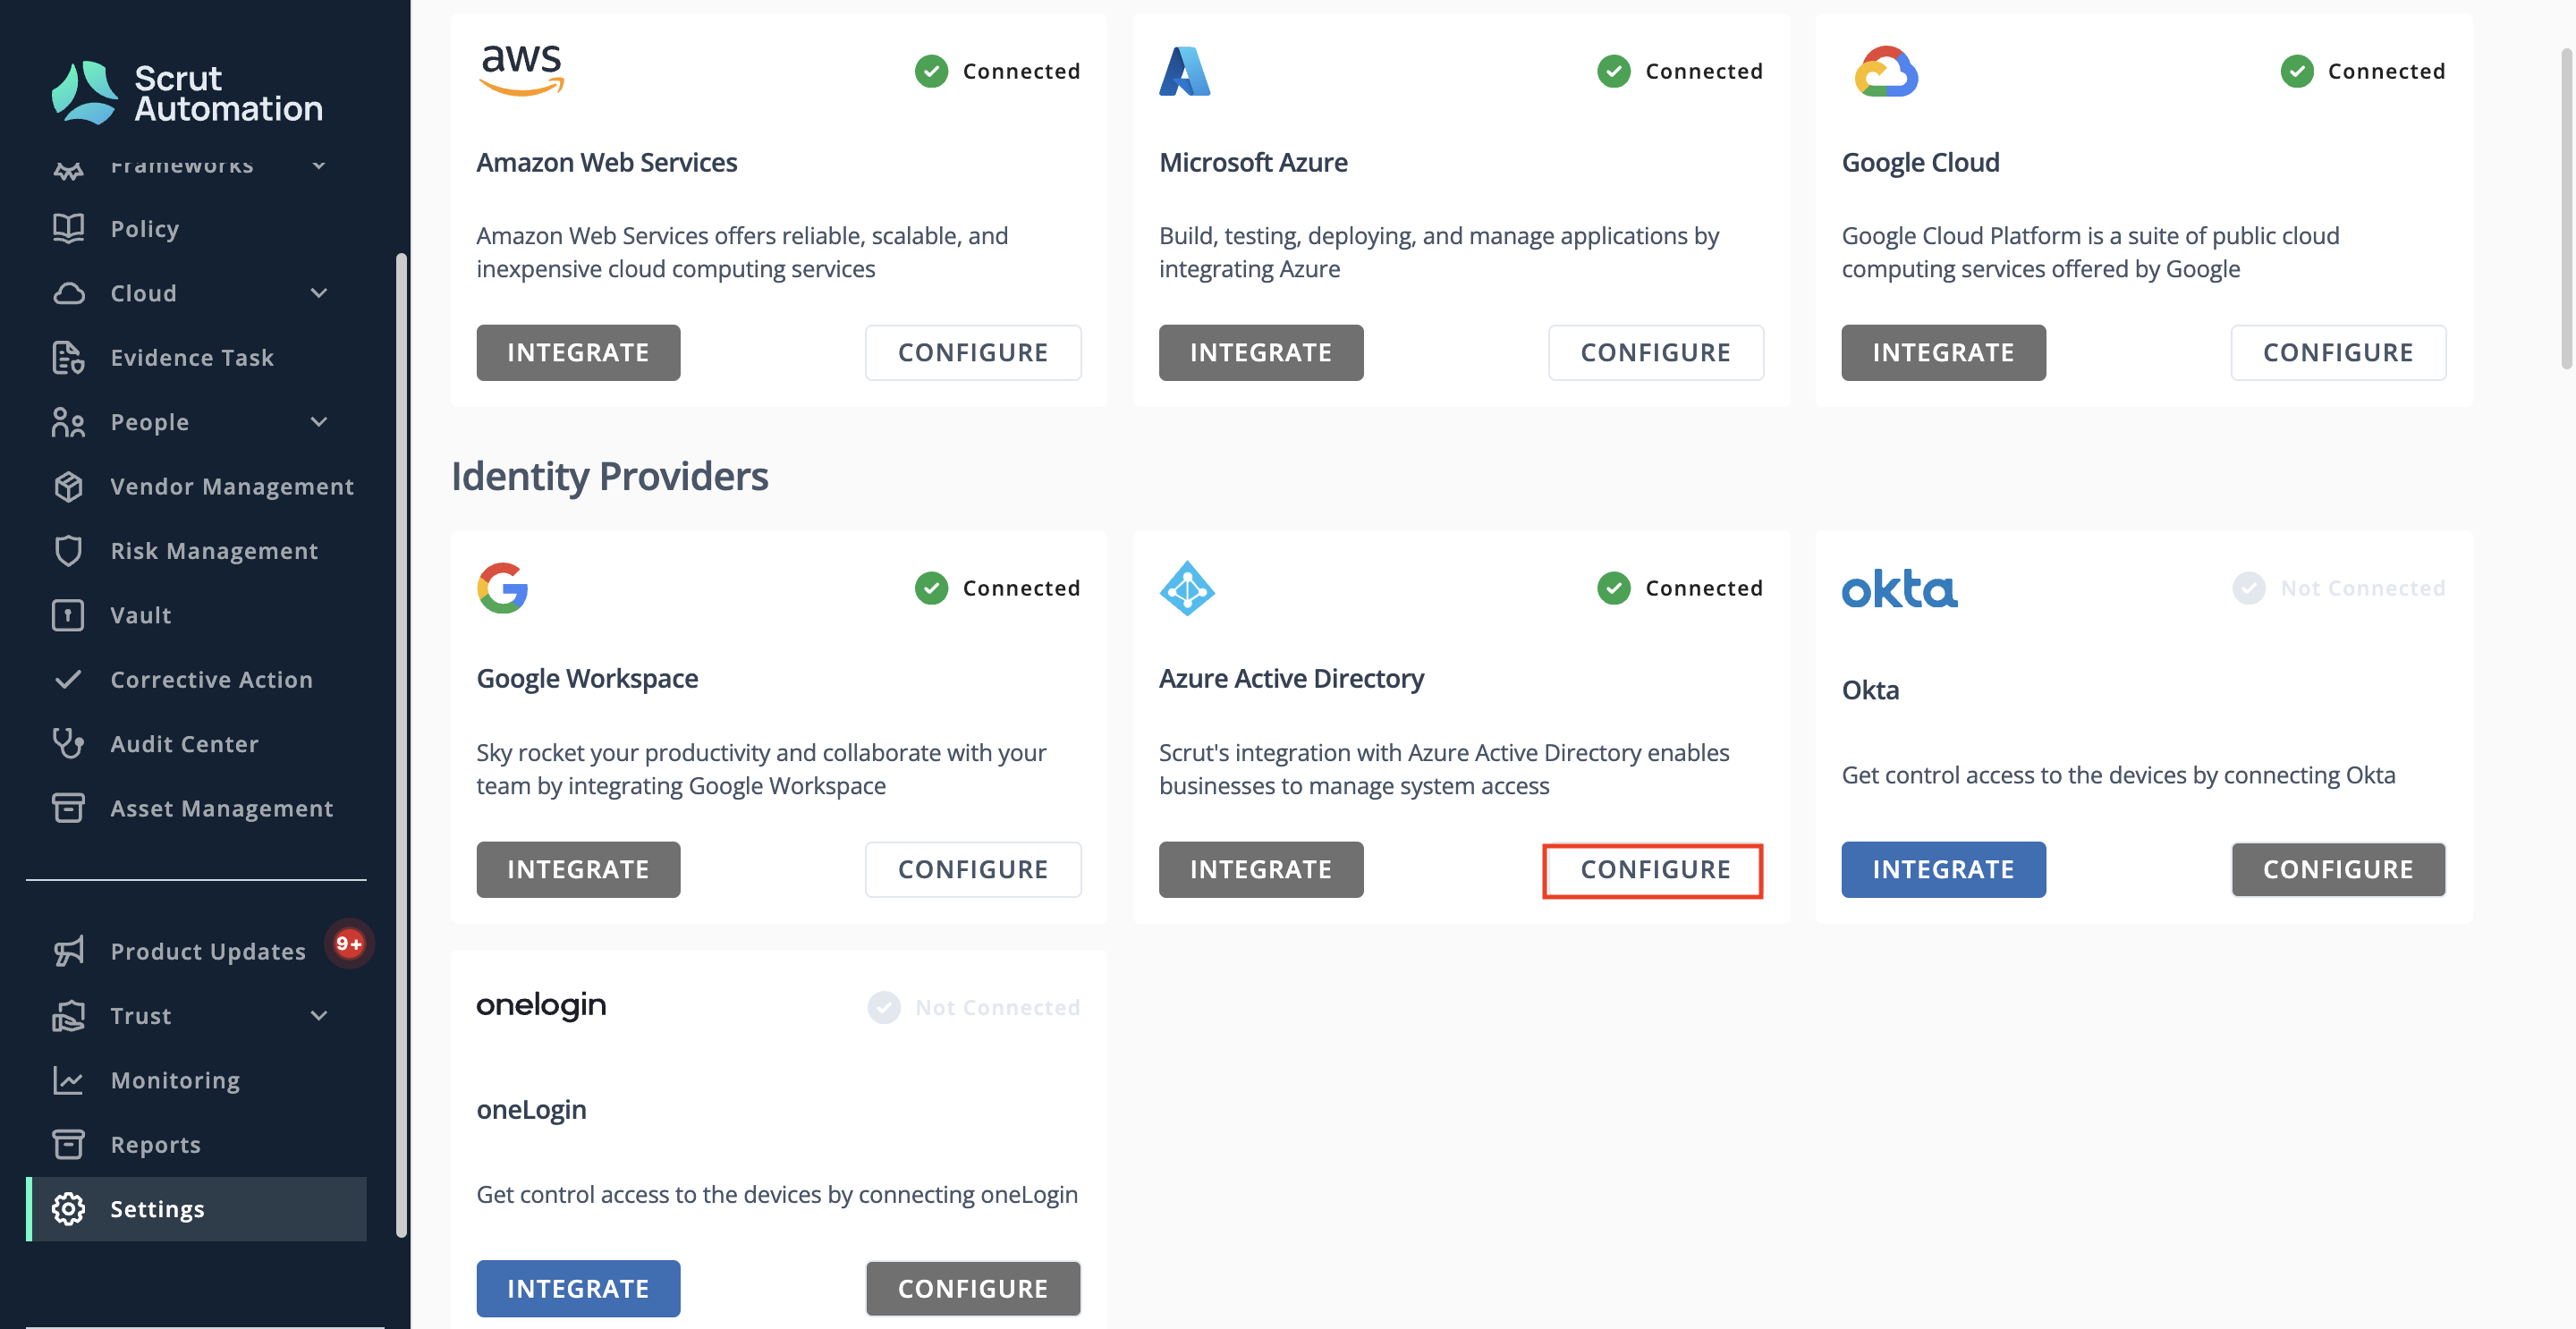Click CONFIGURE for Azure Active Directory
The height and width of the screenshot is (1329, 2576).
coord(1653,871)
